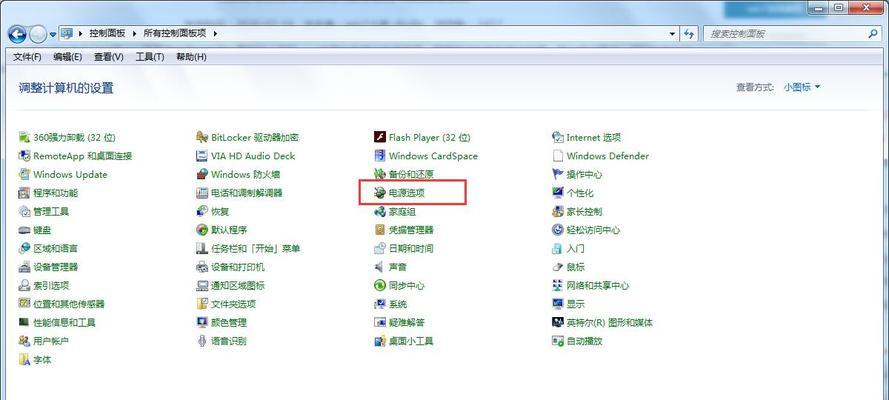
Task: Click the BitLocker 驱动器加密 icon
Action: click(202, 137)
